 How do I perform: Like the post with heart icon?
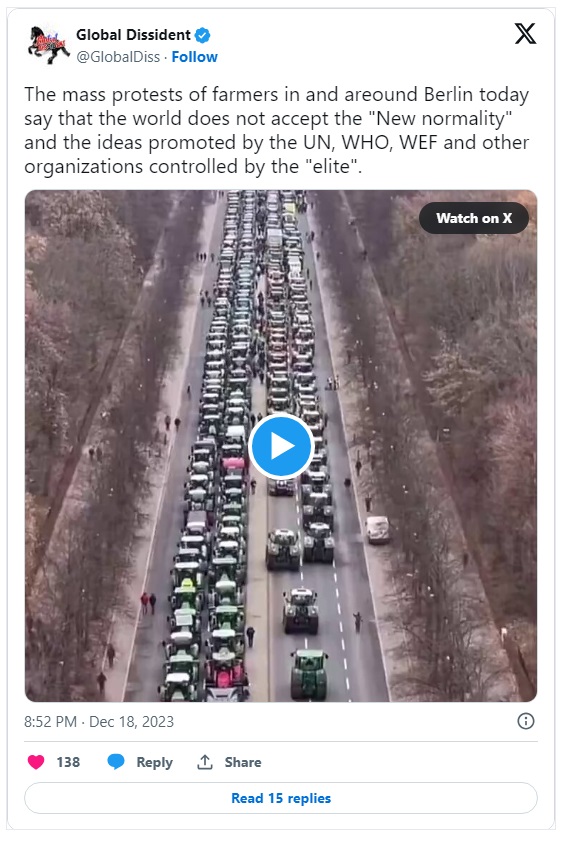pos(36,762)
